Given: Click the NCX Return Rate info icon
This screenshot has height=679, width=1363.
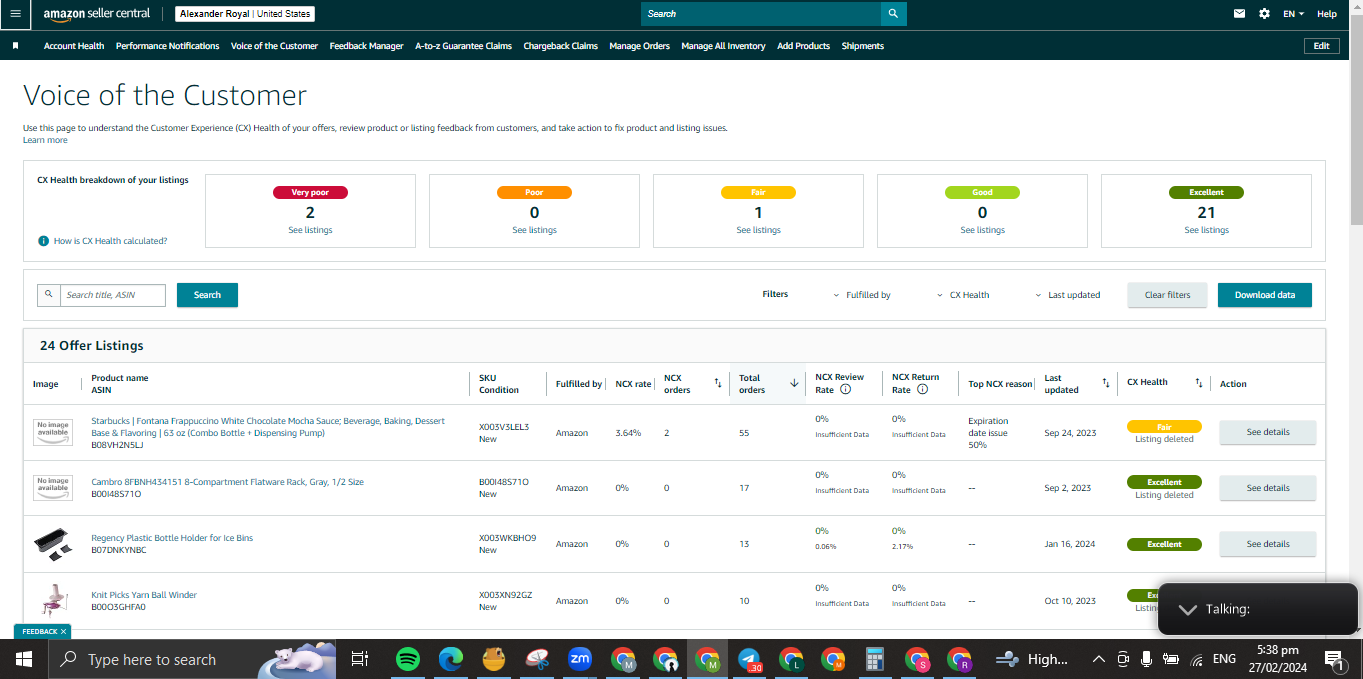Looking at the screenshot, I should pos(922,390).
